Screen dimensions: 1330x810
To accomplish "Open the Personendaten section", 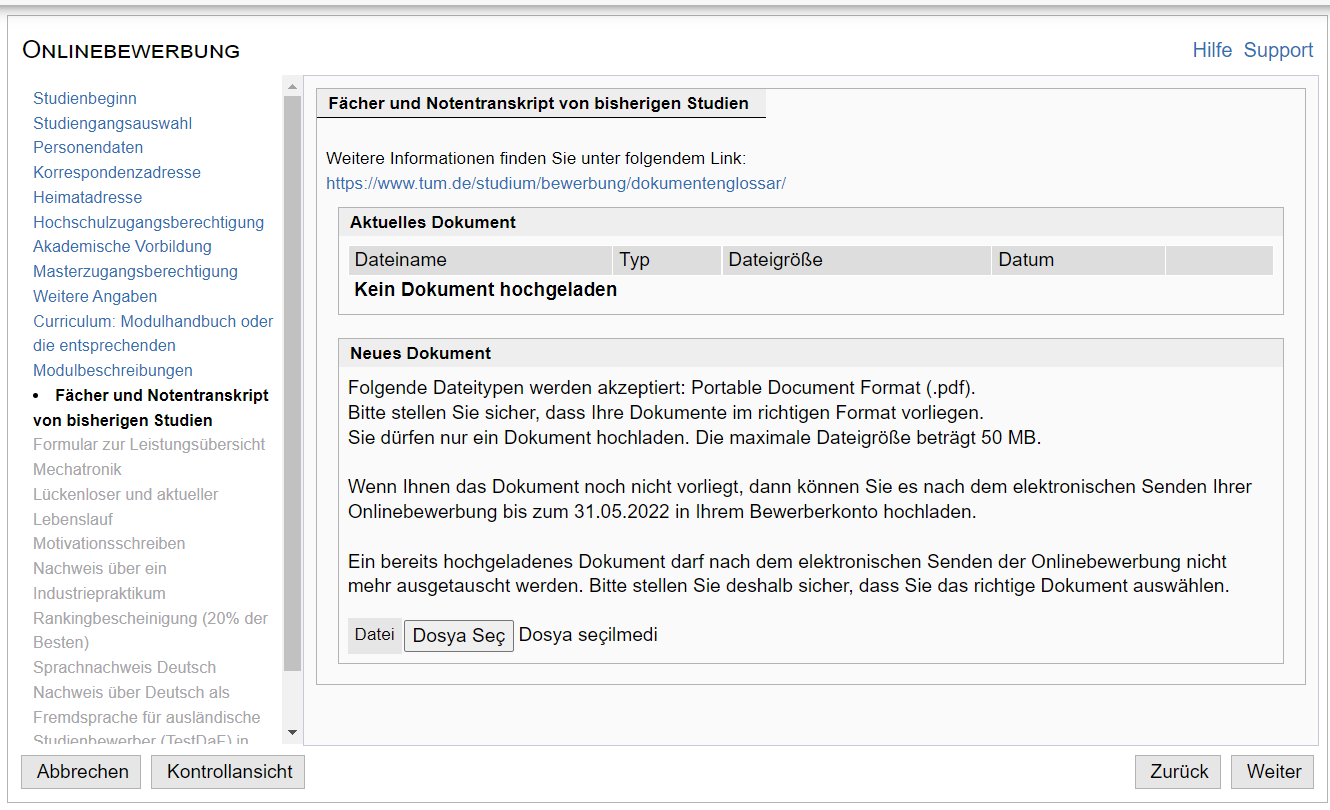I will point(88,147).
